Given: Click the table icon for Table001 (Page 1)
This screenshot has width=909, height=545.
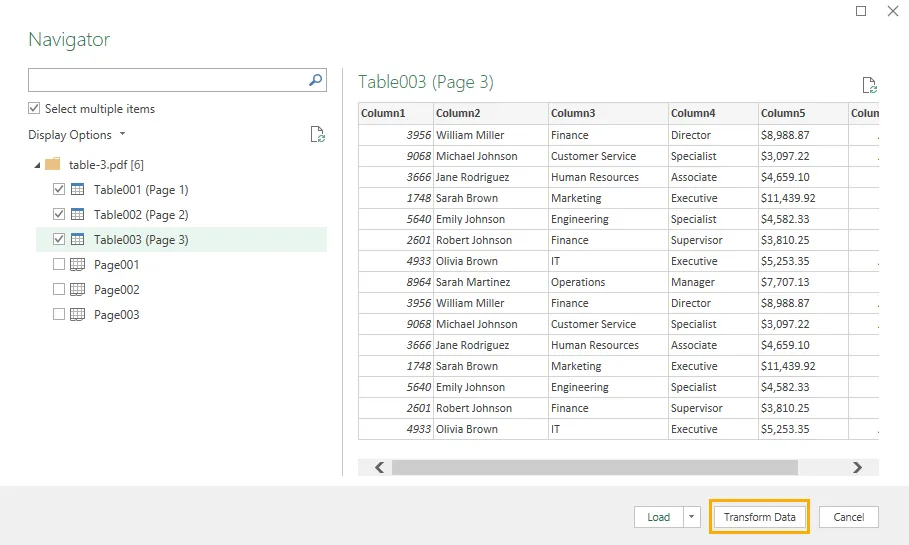Looking at the screenshot, I should (77, 189).
